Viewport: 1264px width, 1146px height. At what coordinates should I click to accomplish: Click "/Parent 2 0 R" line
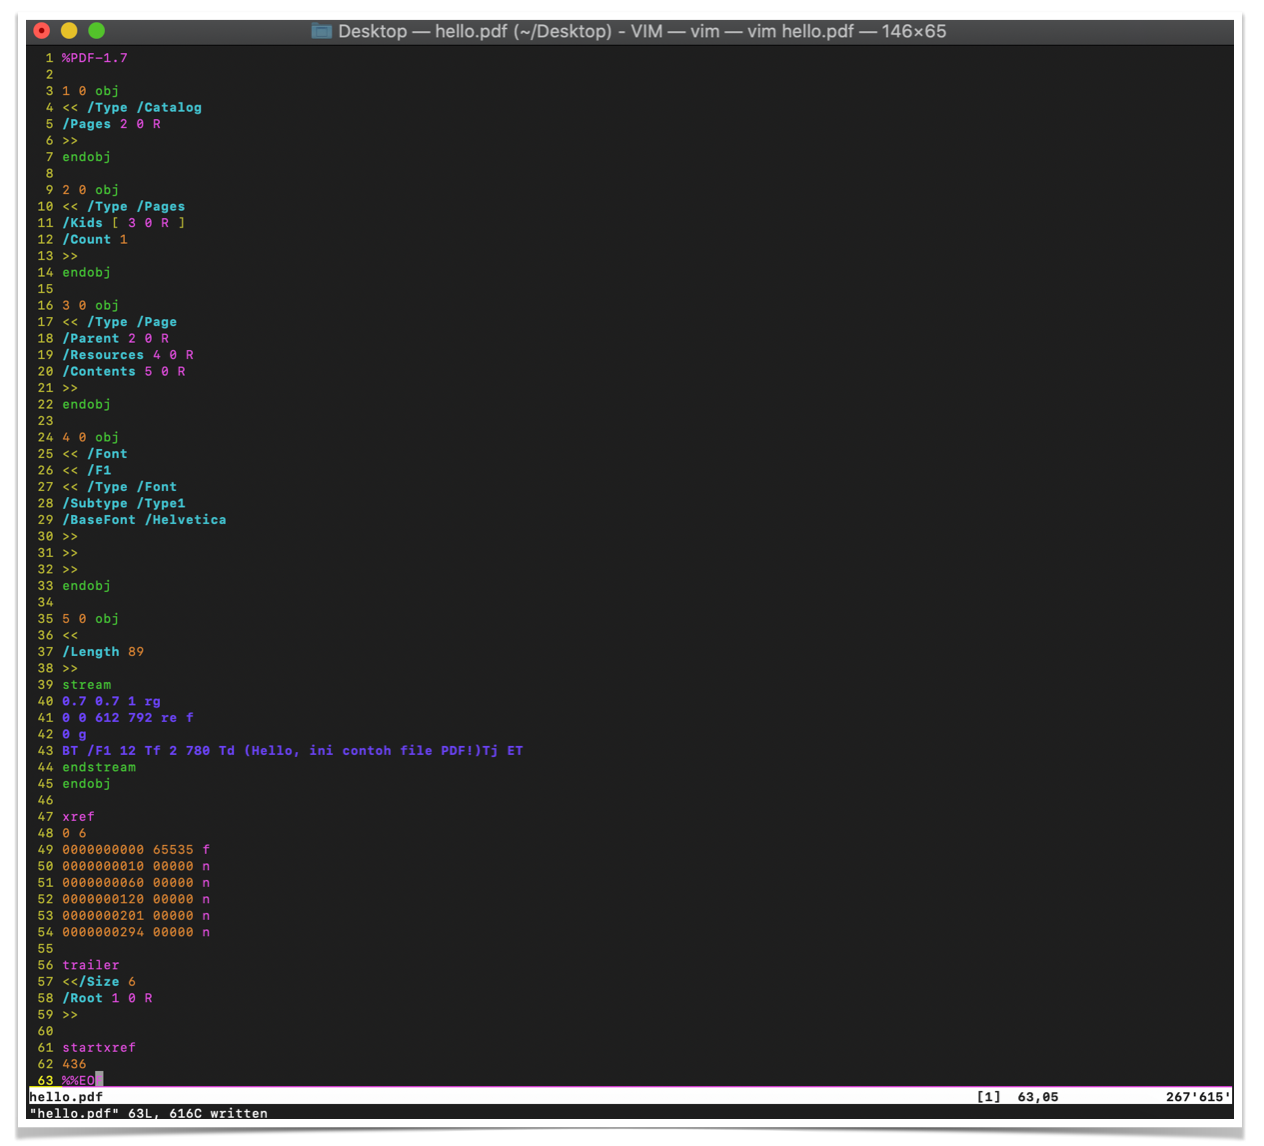116,339
